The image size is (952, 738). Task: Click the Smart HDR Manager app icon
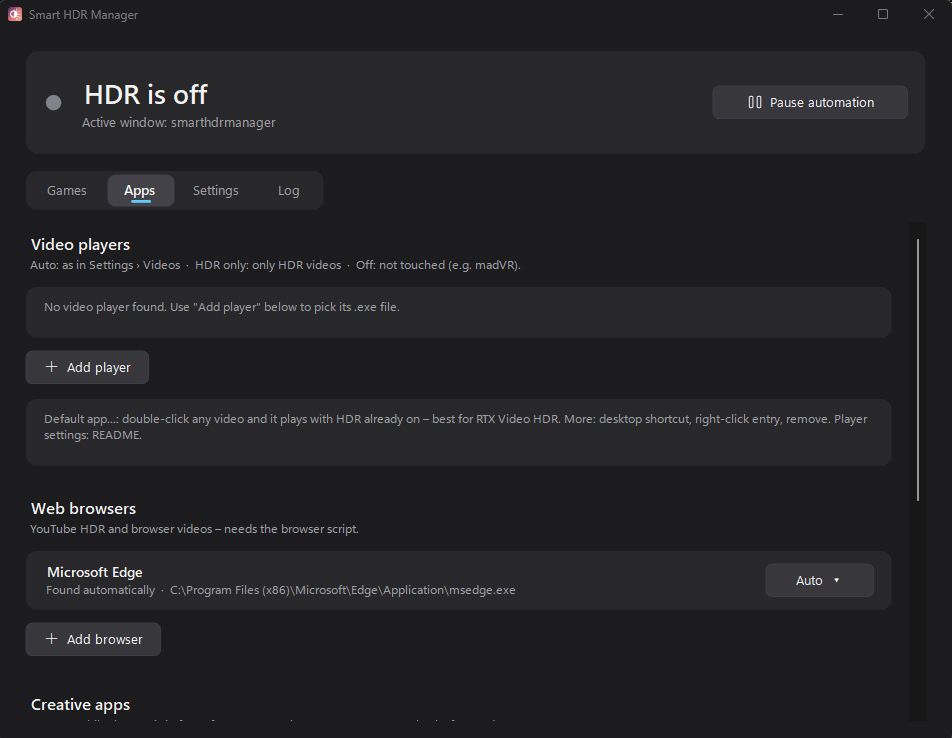[15, 15]
